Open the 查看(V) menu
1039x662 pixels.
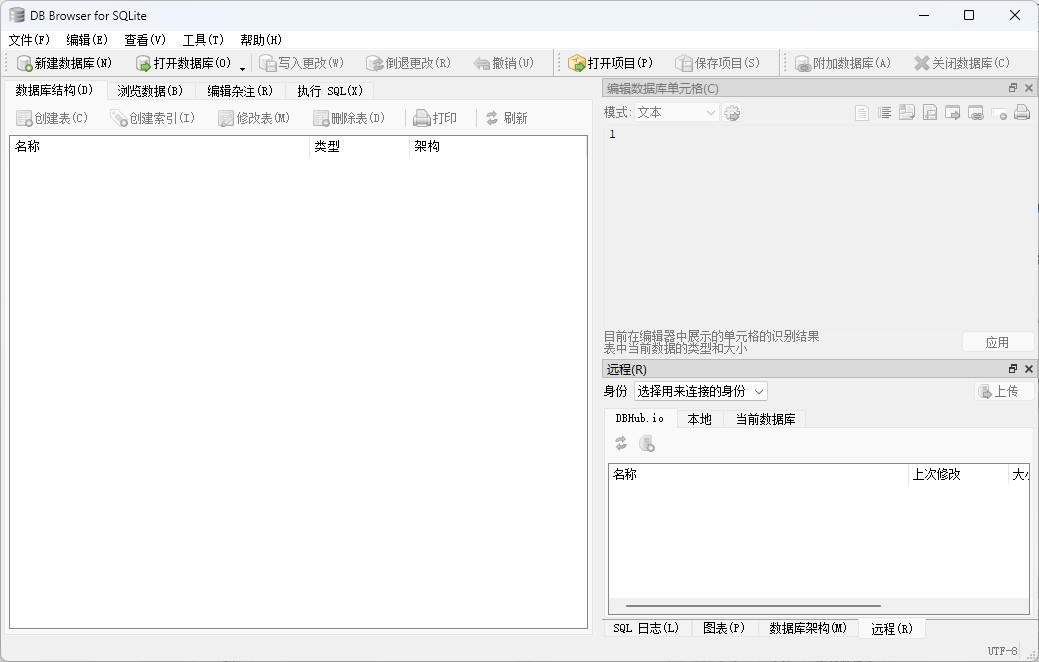tap(144, 40)
